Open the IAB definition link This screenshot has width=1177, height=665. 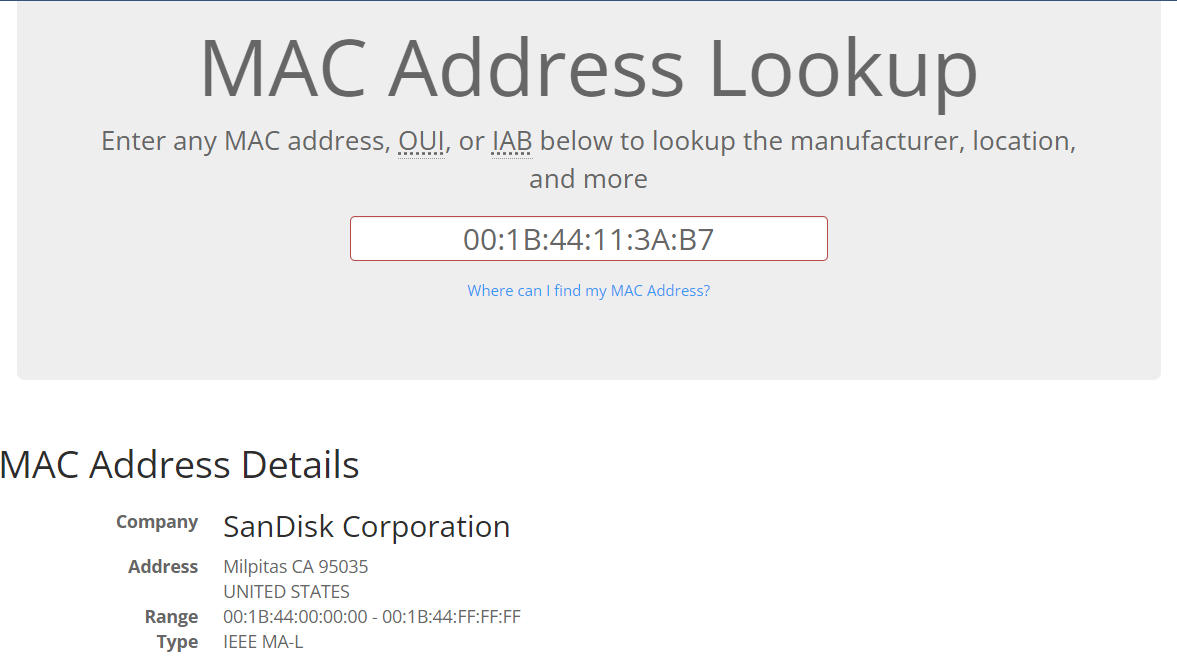pyautogui.click(x=510, y=140)
